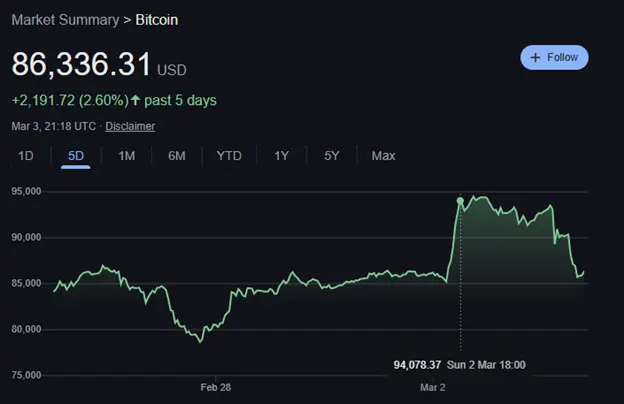Click the green up arrow icon
624x404 pixels.
[135, 100]
